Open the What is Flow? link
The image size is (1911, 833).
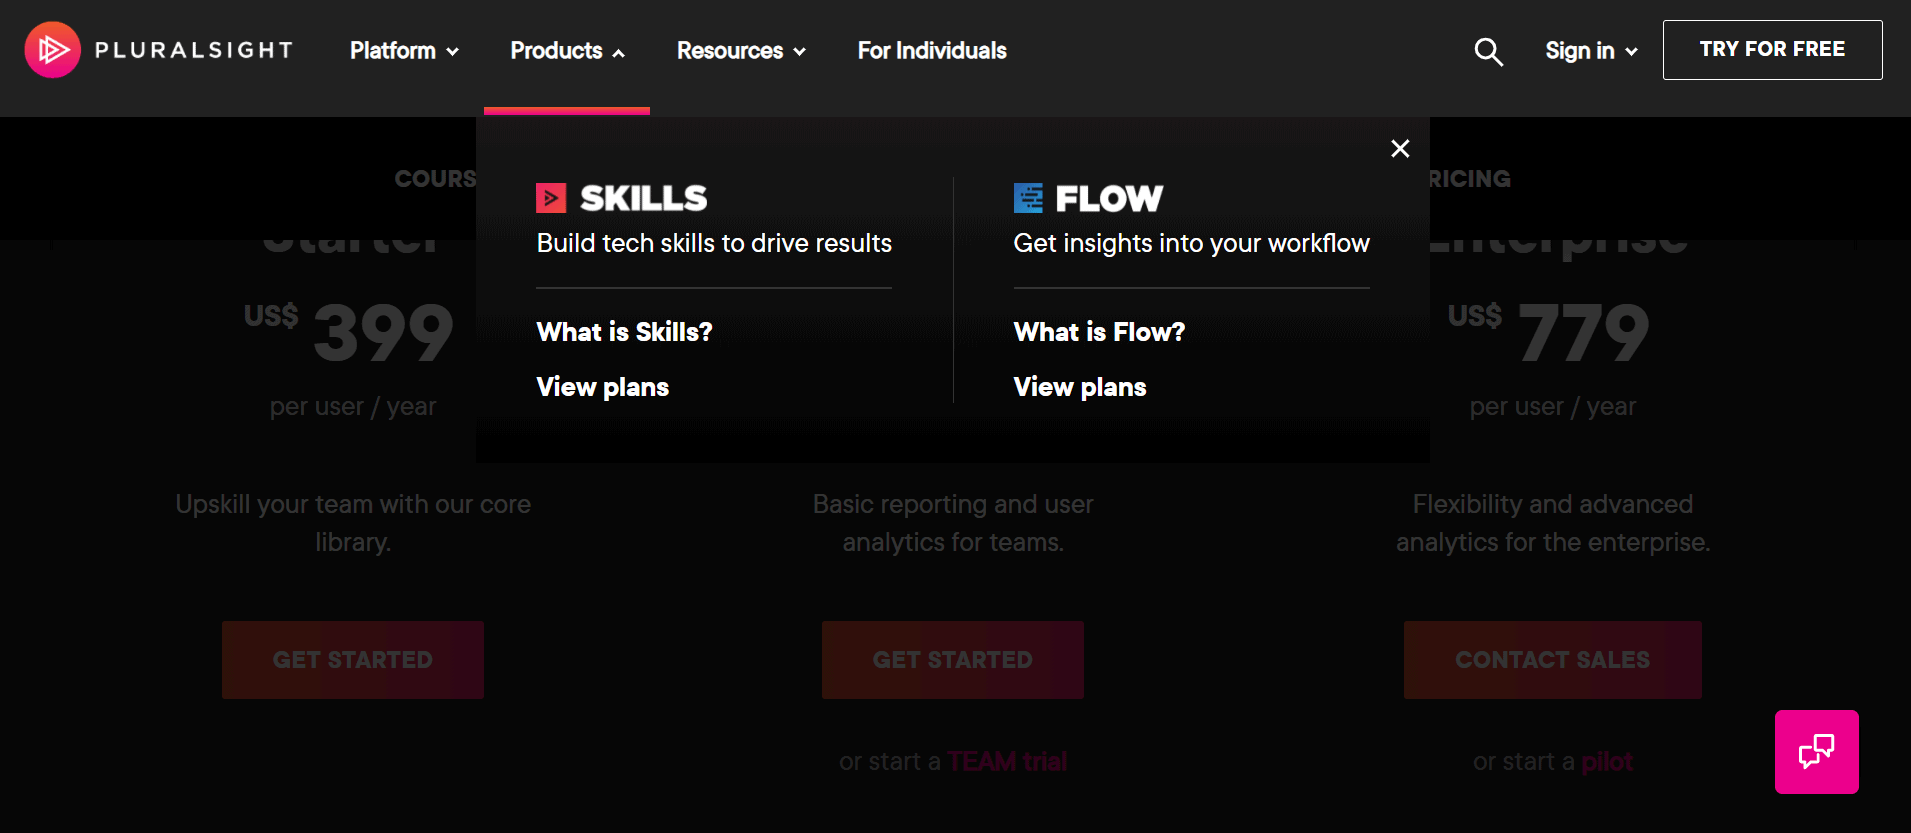(1099, 332)
